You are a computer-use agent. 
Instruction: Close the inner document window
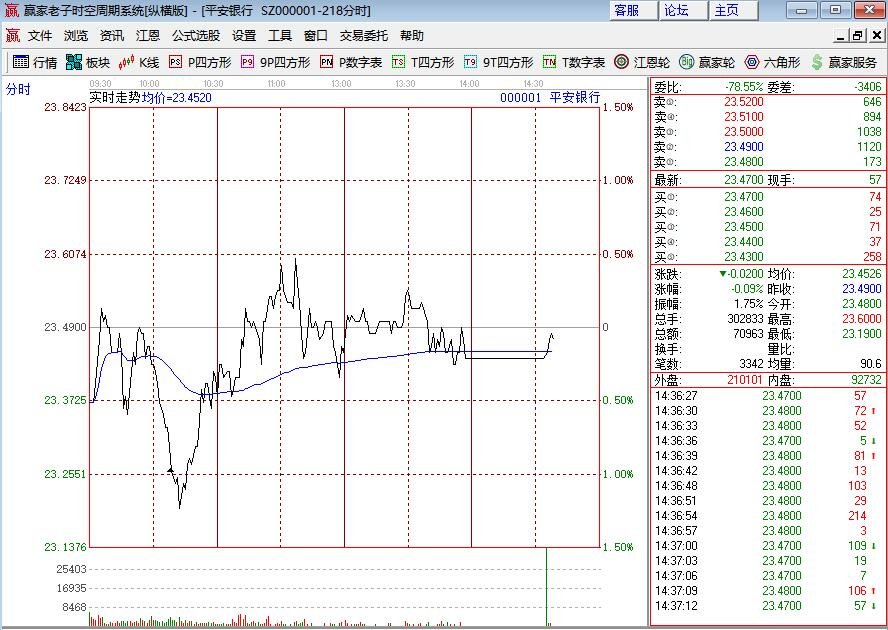(x=877, y=36)
